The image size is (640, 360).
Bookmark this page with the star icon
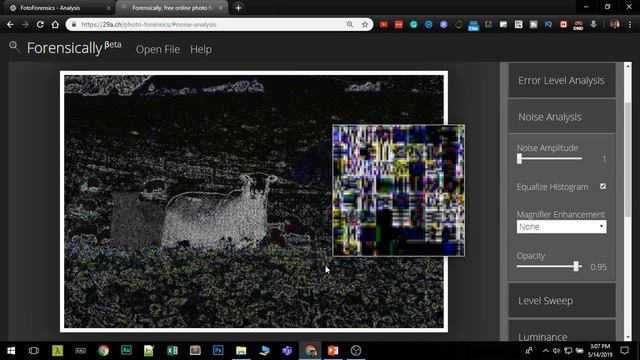(x=365, y=24)
